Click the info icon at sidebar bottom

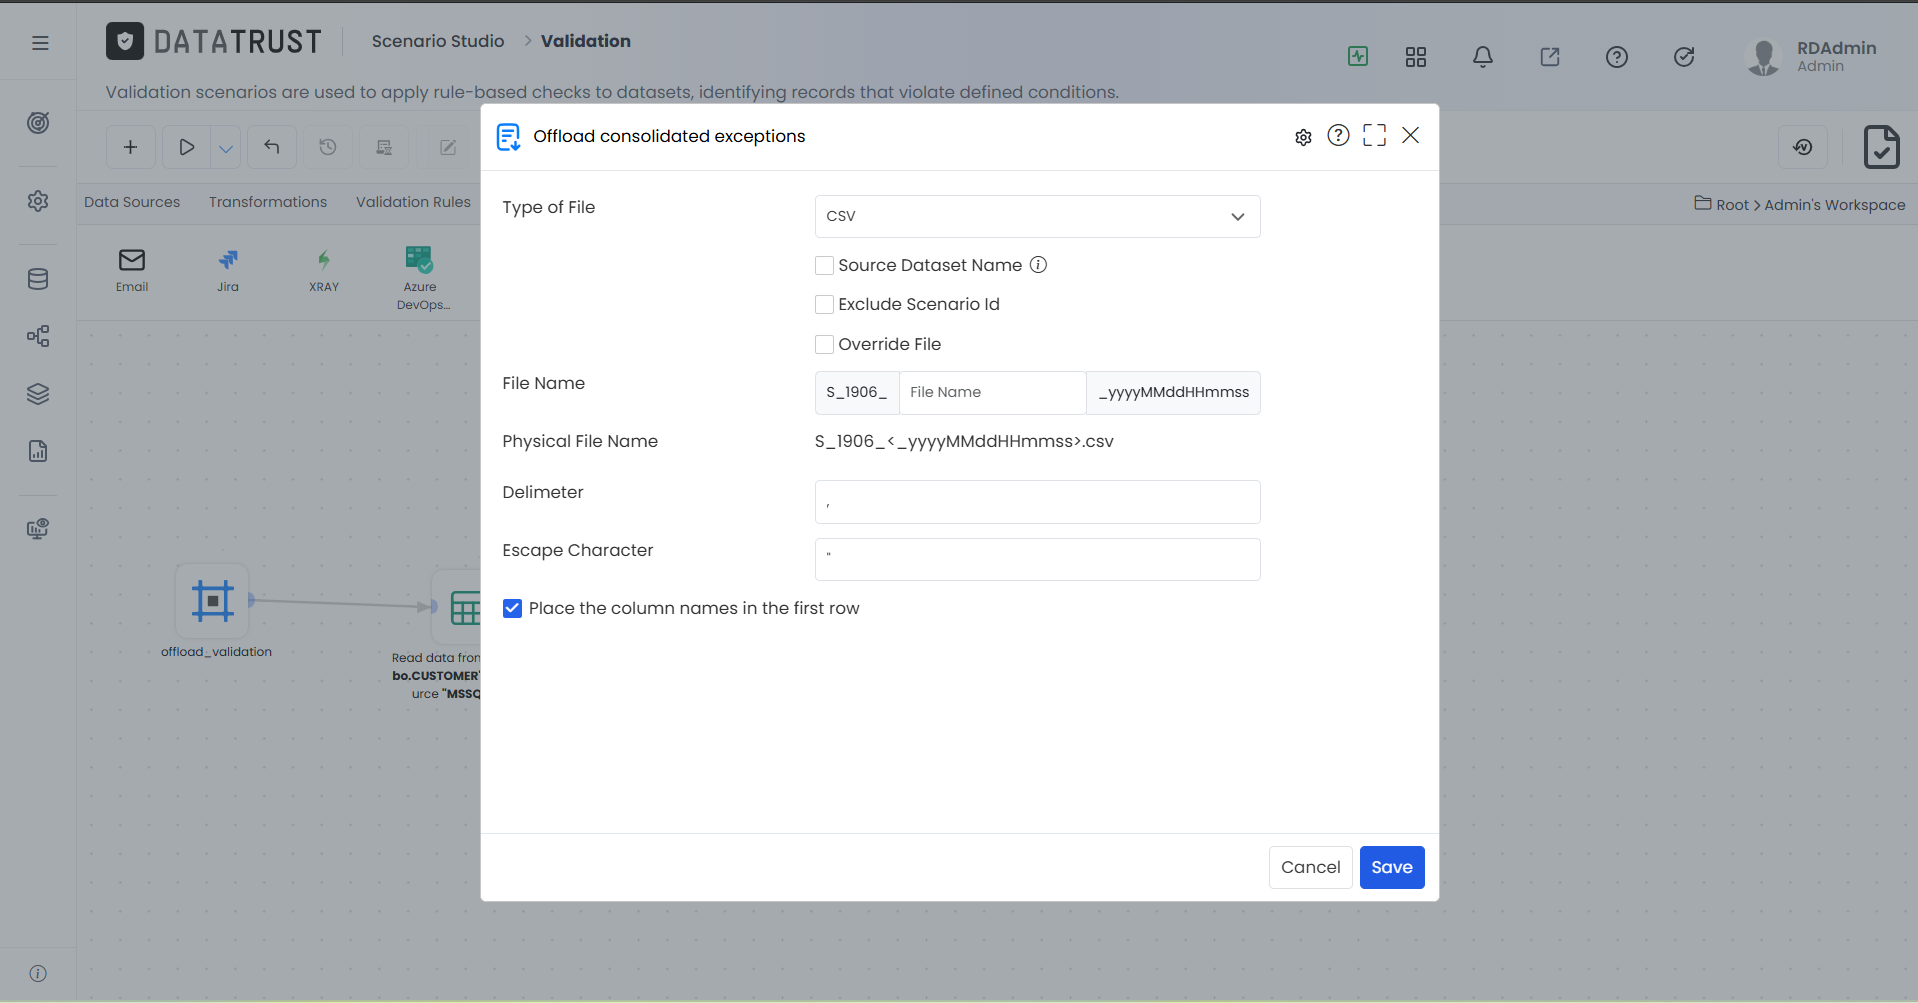coord(38,973)
